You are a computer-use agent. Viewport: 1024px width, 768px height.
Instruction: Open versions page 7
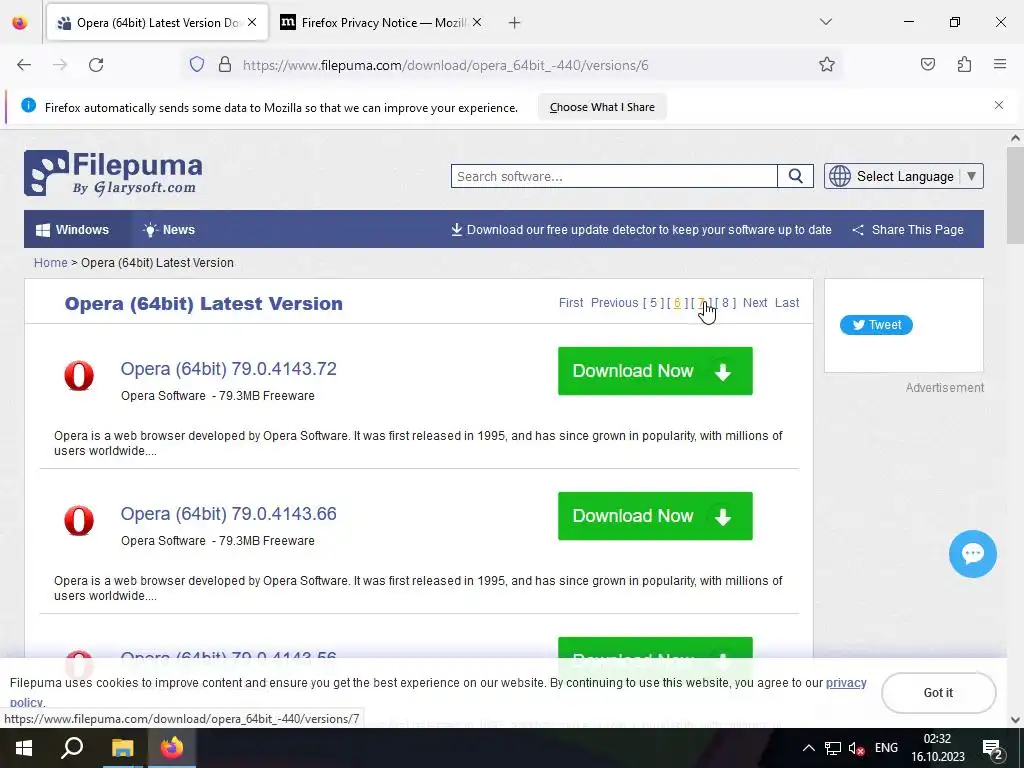click(x=701, y=303)
